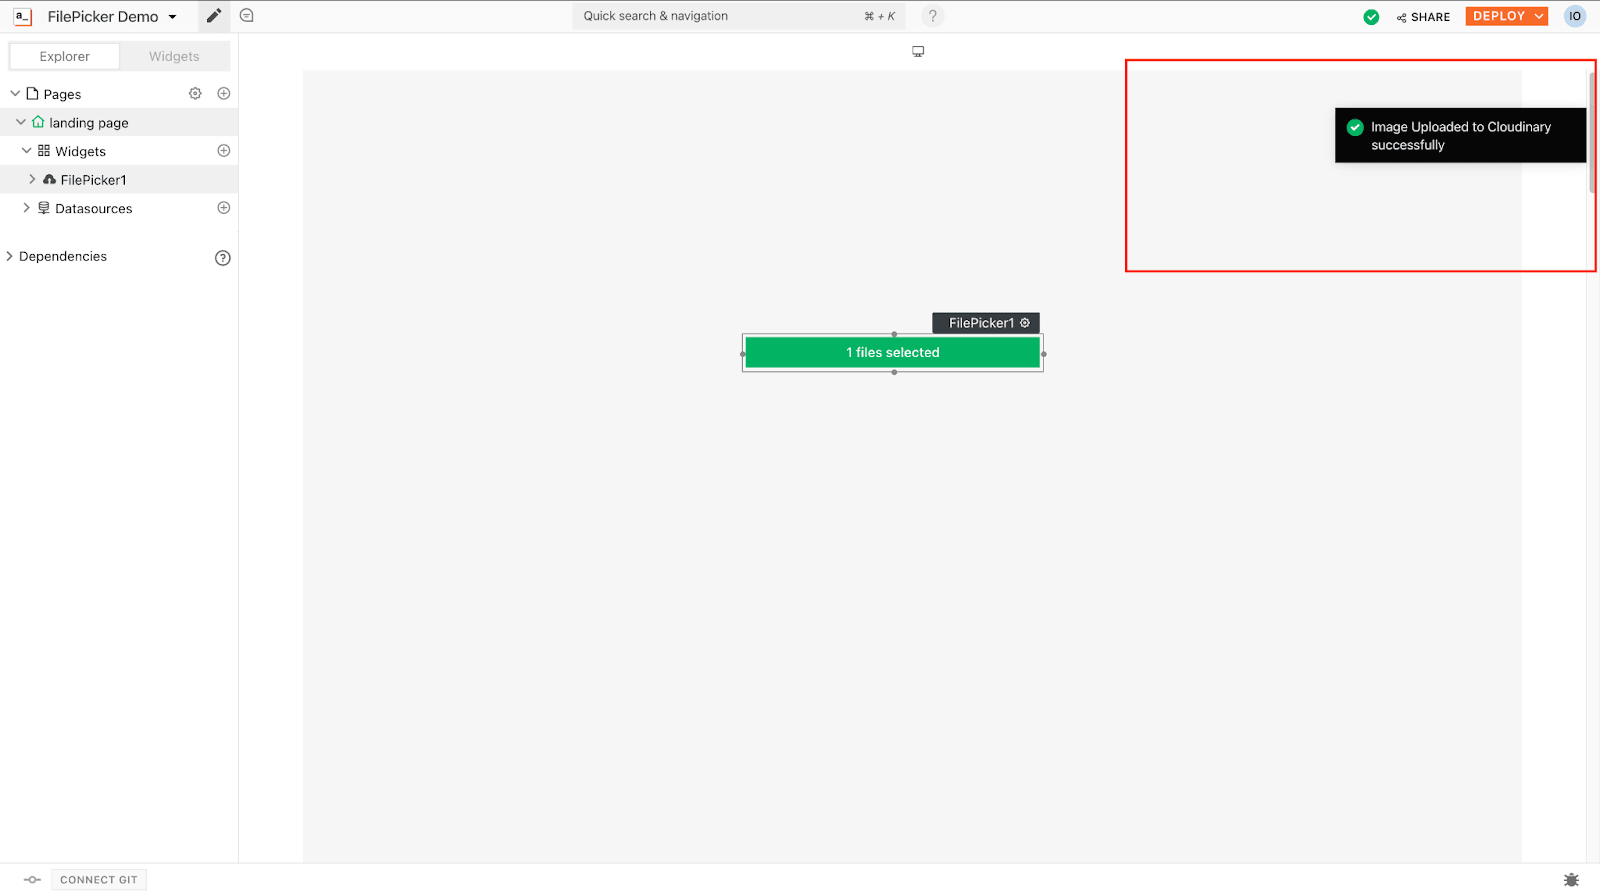Expand the Dependencies section
Screen dimensions: 1600x895
[10, 256]
